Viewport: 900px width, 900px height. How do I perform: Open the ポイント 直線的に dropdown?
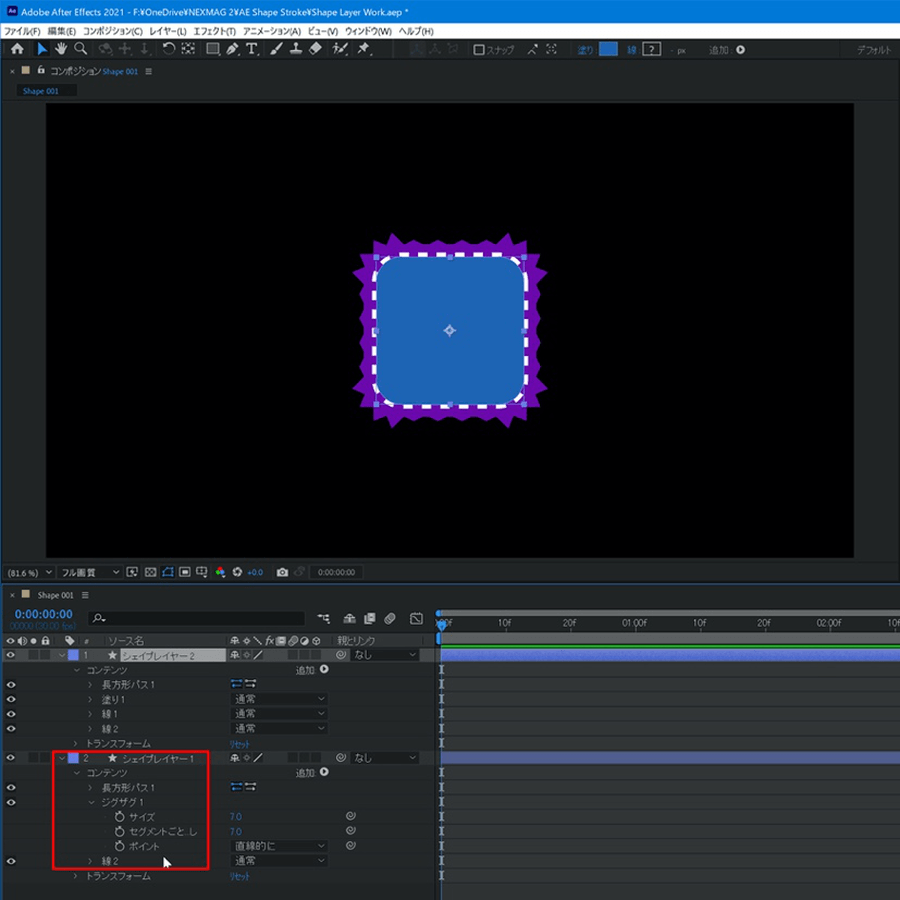click(279, 846)
